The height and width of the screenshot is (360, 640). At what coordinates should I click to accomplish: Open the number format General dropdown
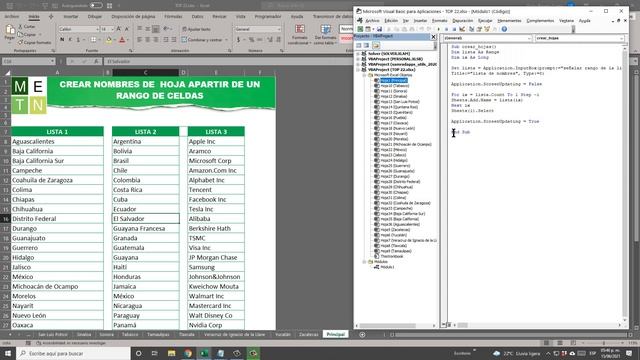[x=279, y=29]
